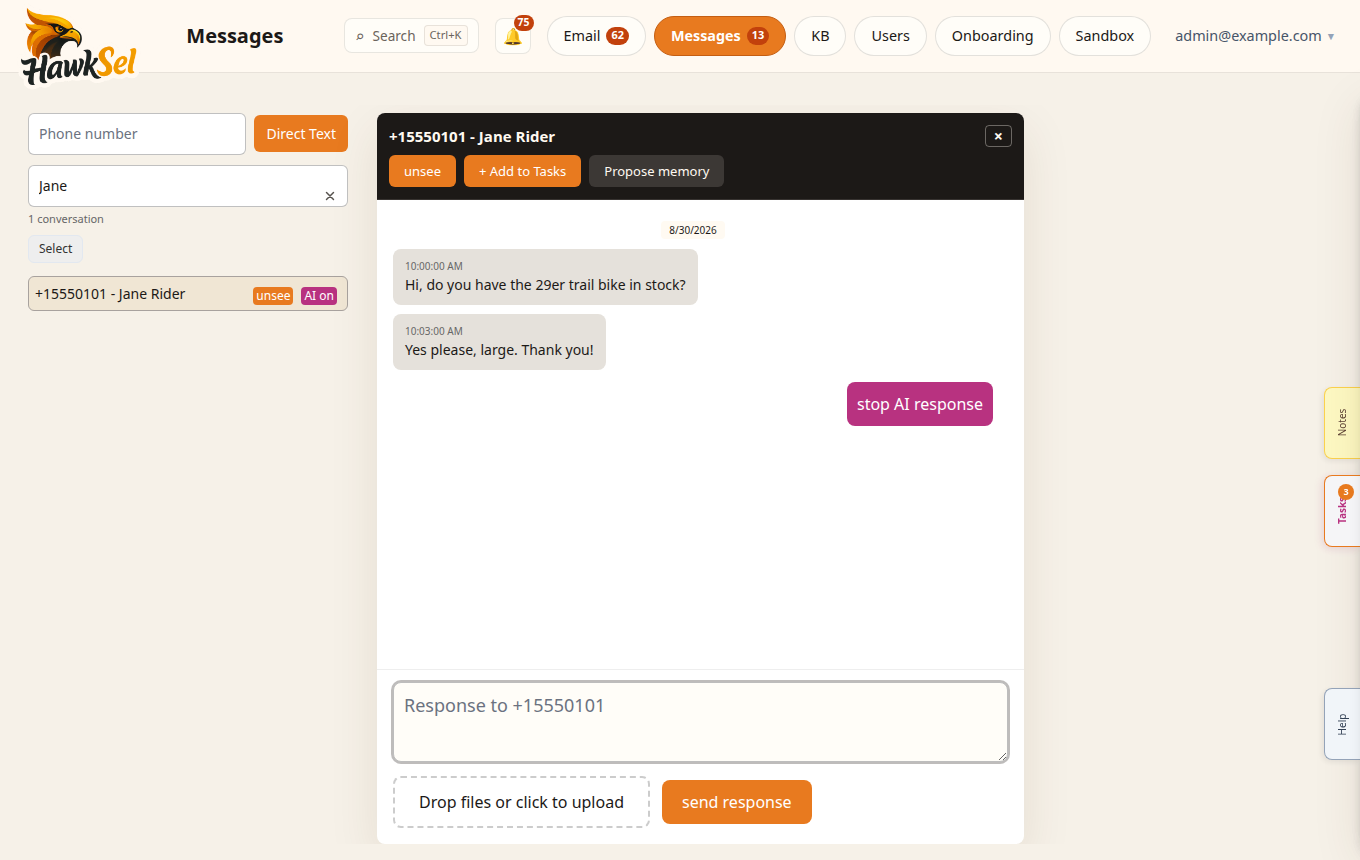Screen dimensions: 1360x860
Task: Clear the Jane search filter
Action: pos(330,196)
